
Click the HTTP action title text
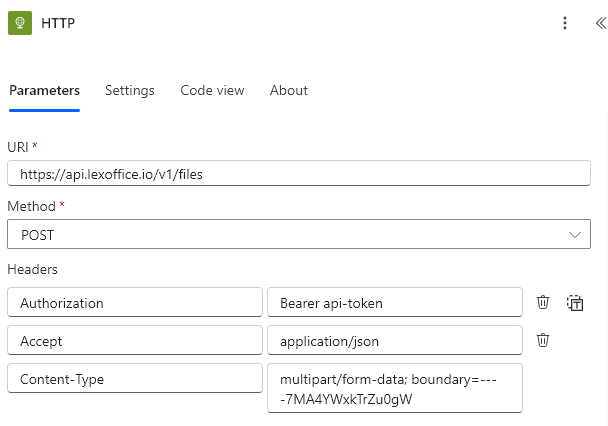pos(58,23)
